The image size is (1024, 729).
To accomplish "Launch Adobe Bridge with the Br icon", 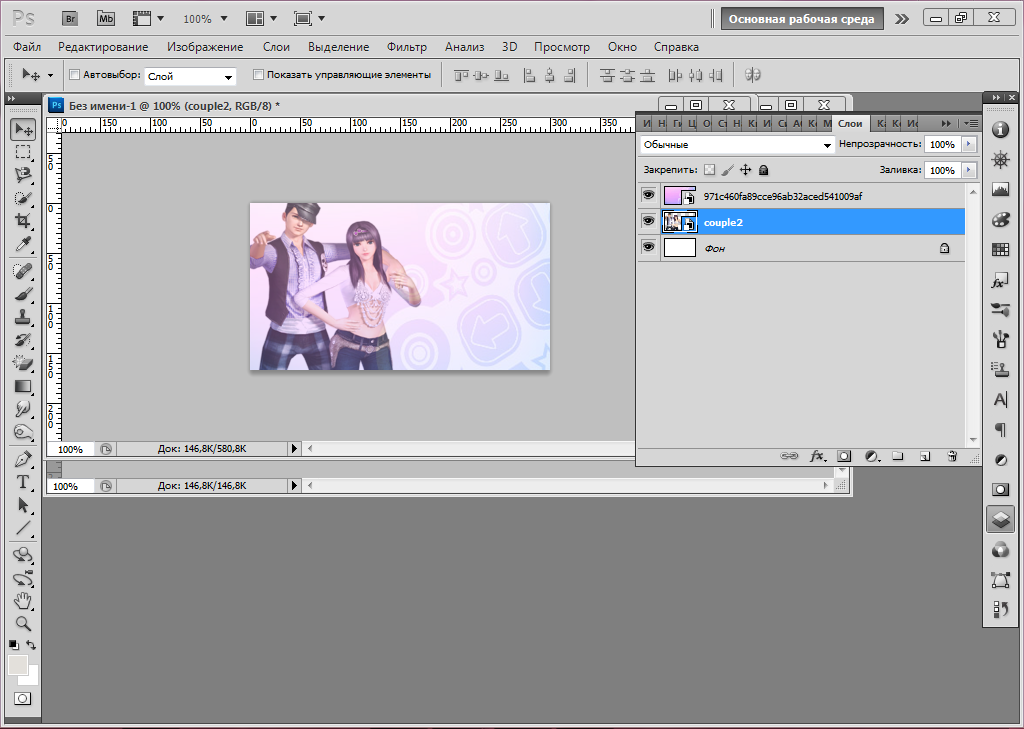I will pyautogui.click(x=70, y=18).
